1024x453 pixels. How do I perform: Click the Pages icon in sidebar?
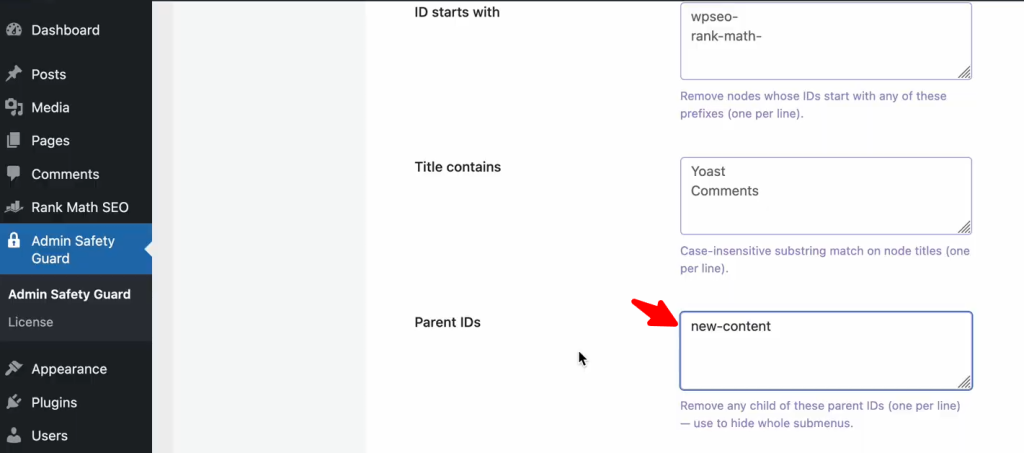point(14,141)
